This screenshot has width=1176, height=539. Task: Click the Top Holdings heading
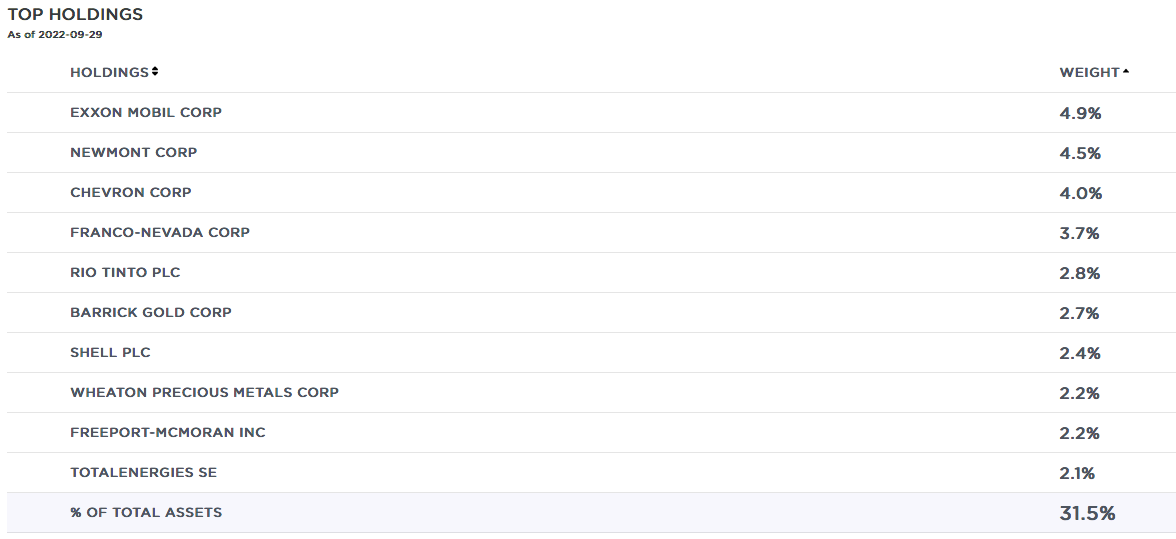tap(75, 14)
